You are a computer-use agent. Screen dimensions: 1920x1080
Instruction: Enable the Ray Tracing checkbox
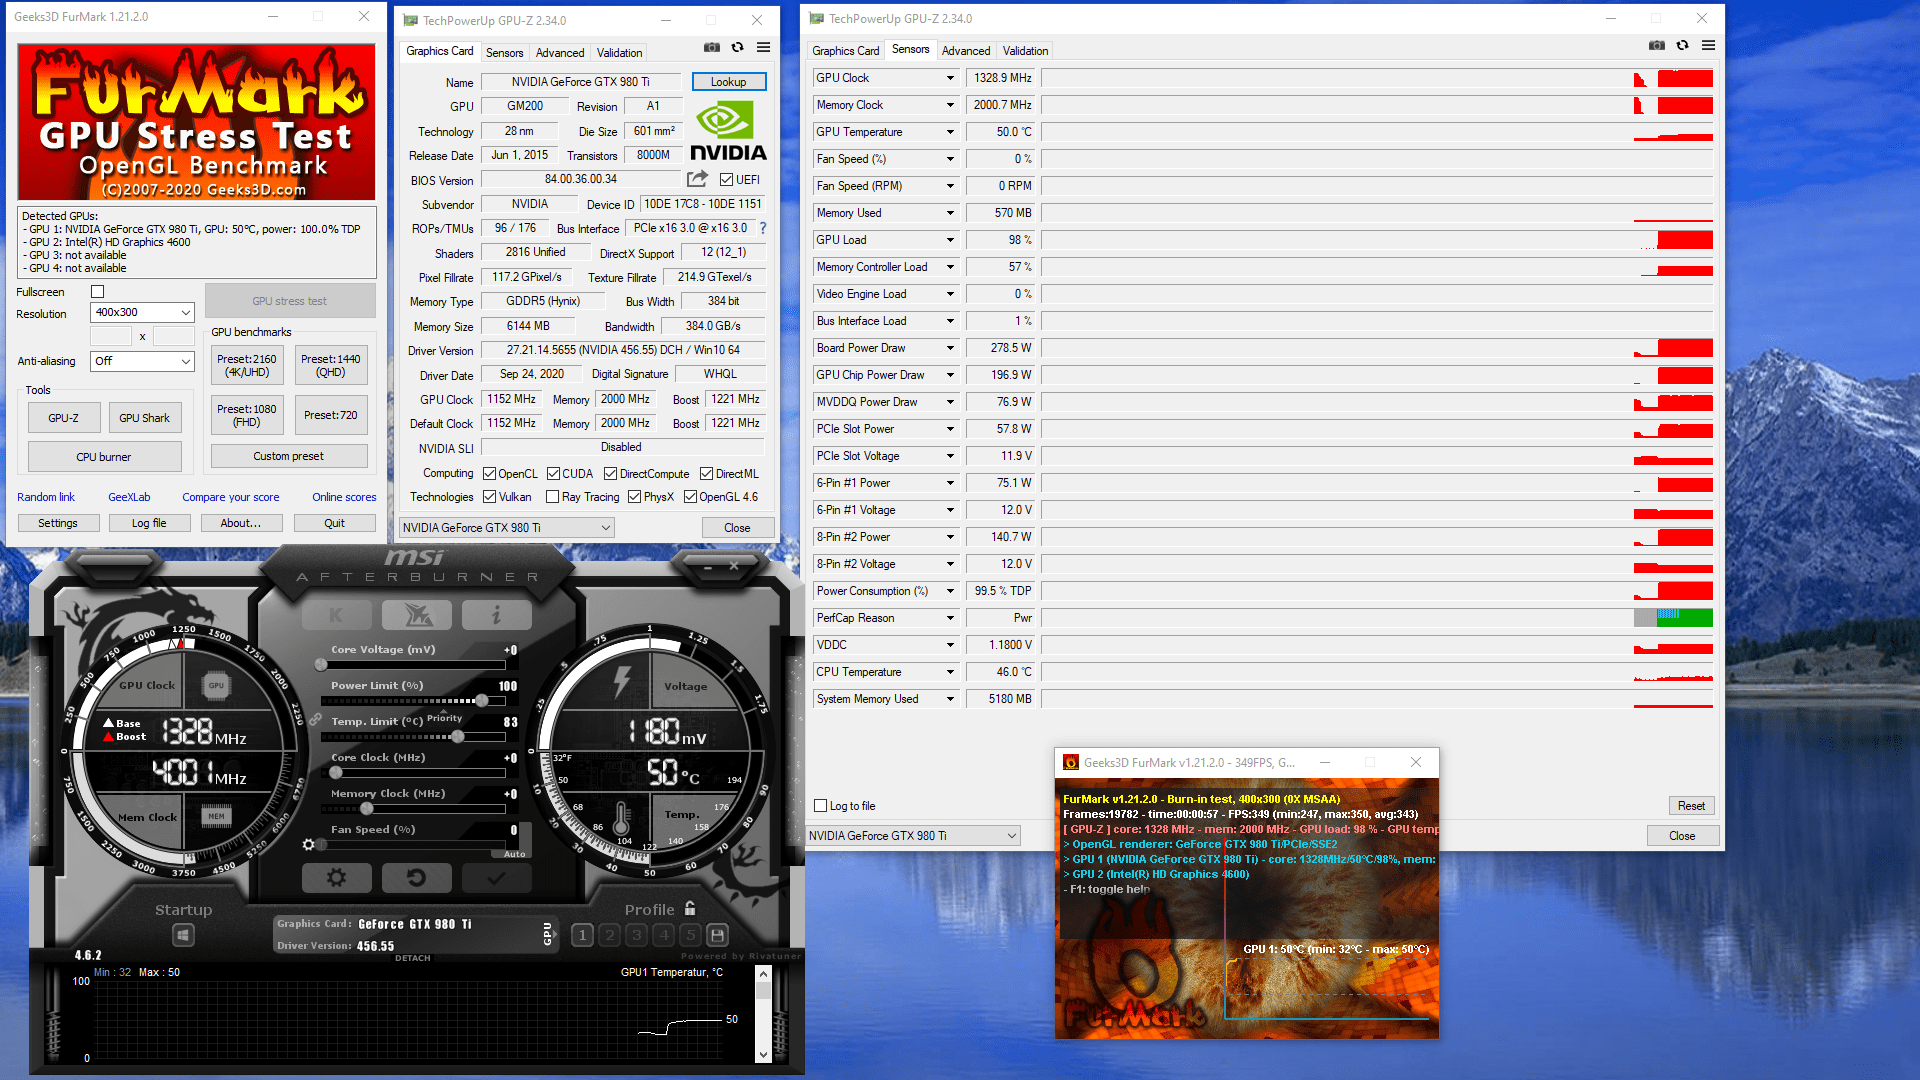tap(552, 497)
